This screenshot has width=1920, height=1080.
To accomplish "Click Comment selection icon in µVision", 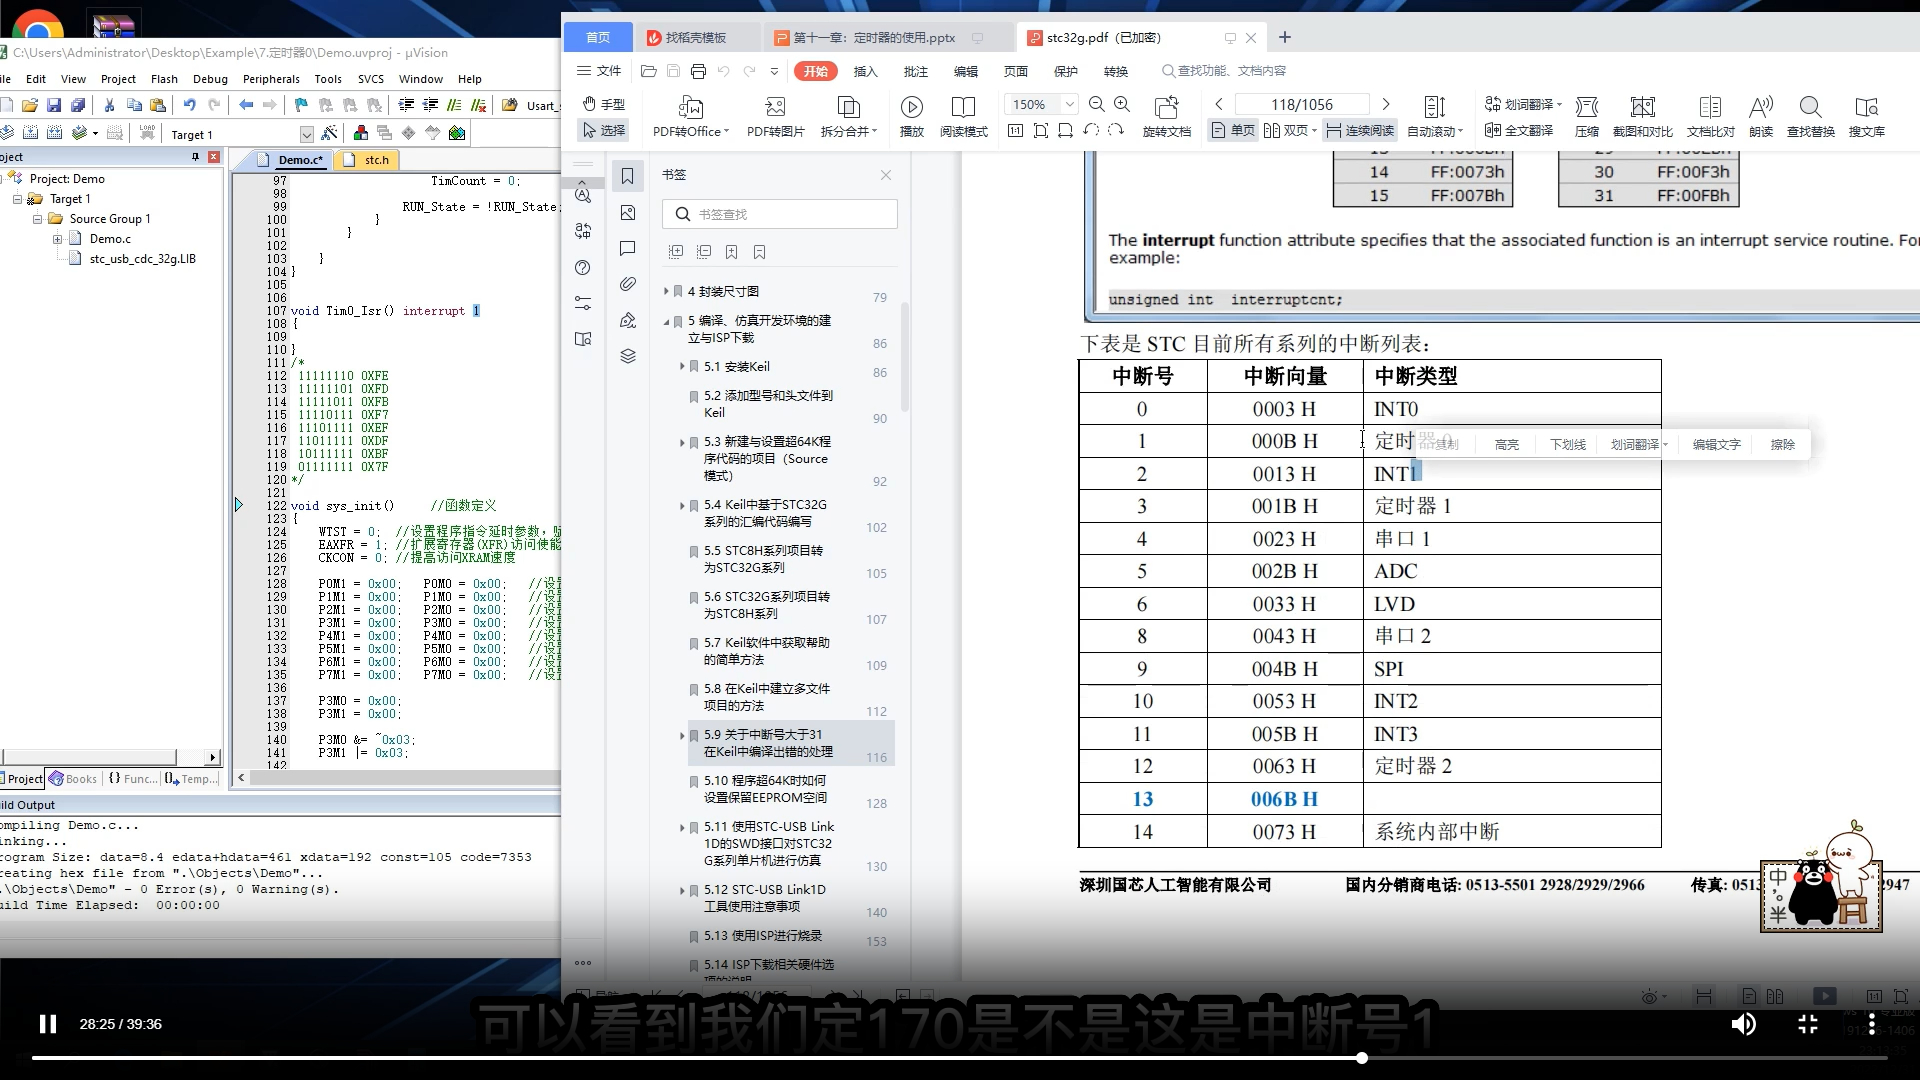I will click(455, 105).
